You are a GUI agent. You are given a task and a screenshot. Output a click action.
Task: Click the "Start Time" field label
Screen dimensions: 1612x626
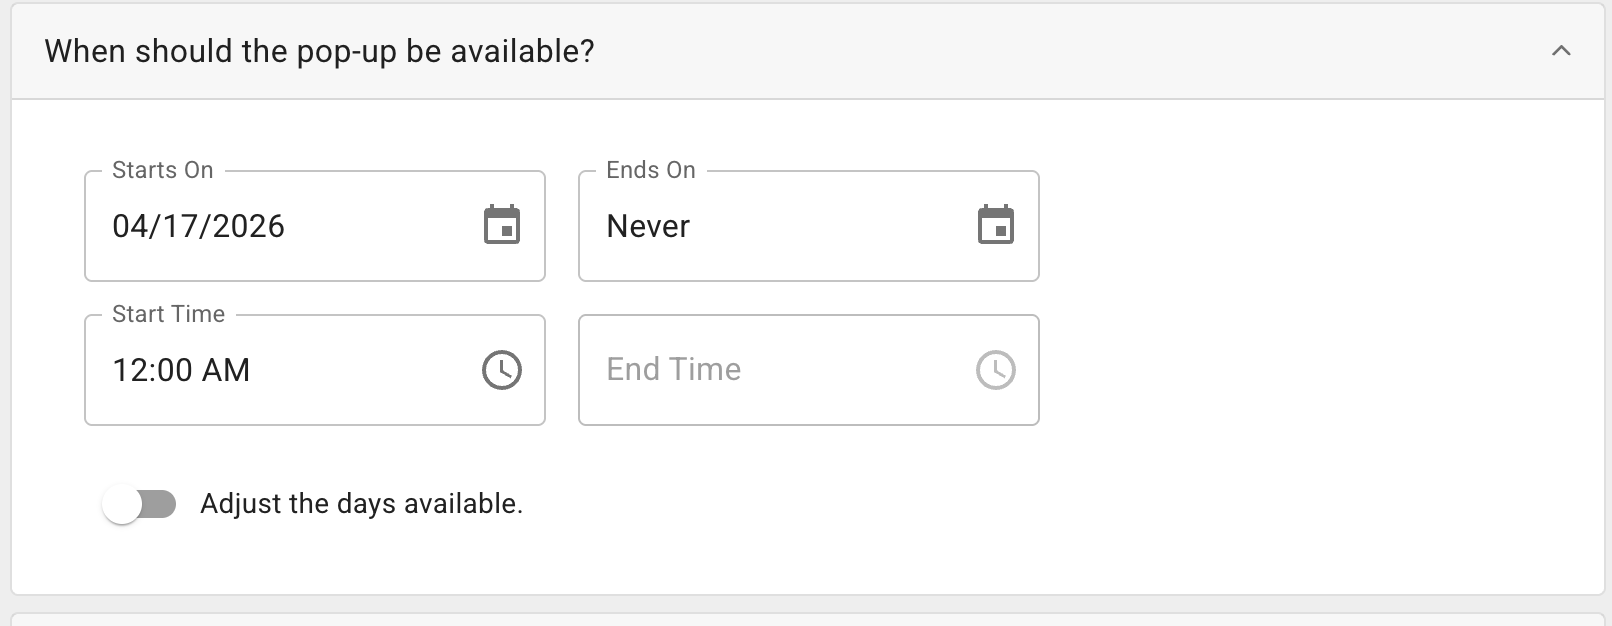(x=168, y=314)
